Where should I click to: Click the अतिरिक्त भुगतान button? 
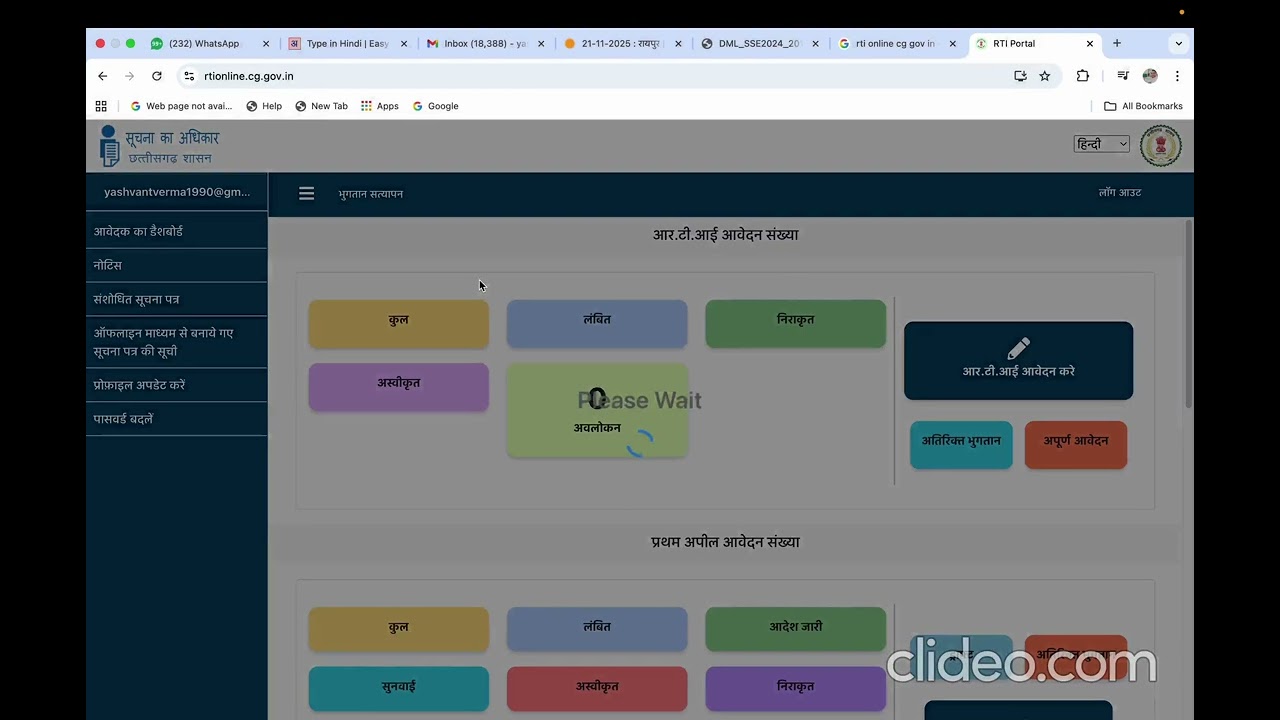961,445
